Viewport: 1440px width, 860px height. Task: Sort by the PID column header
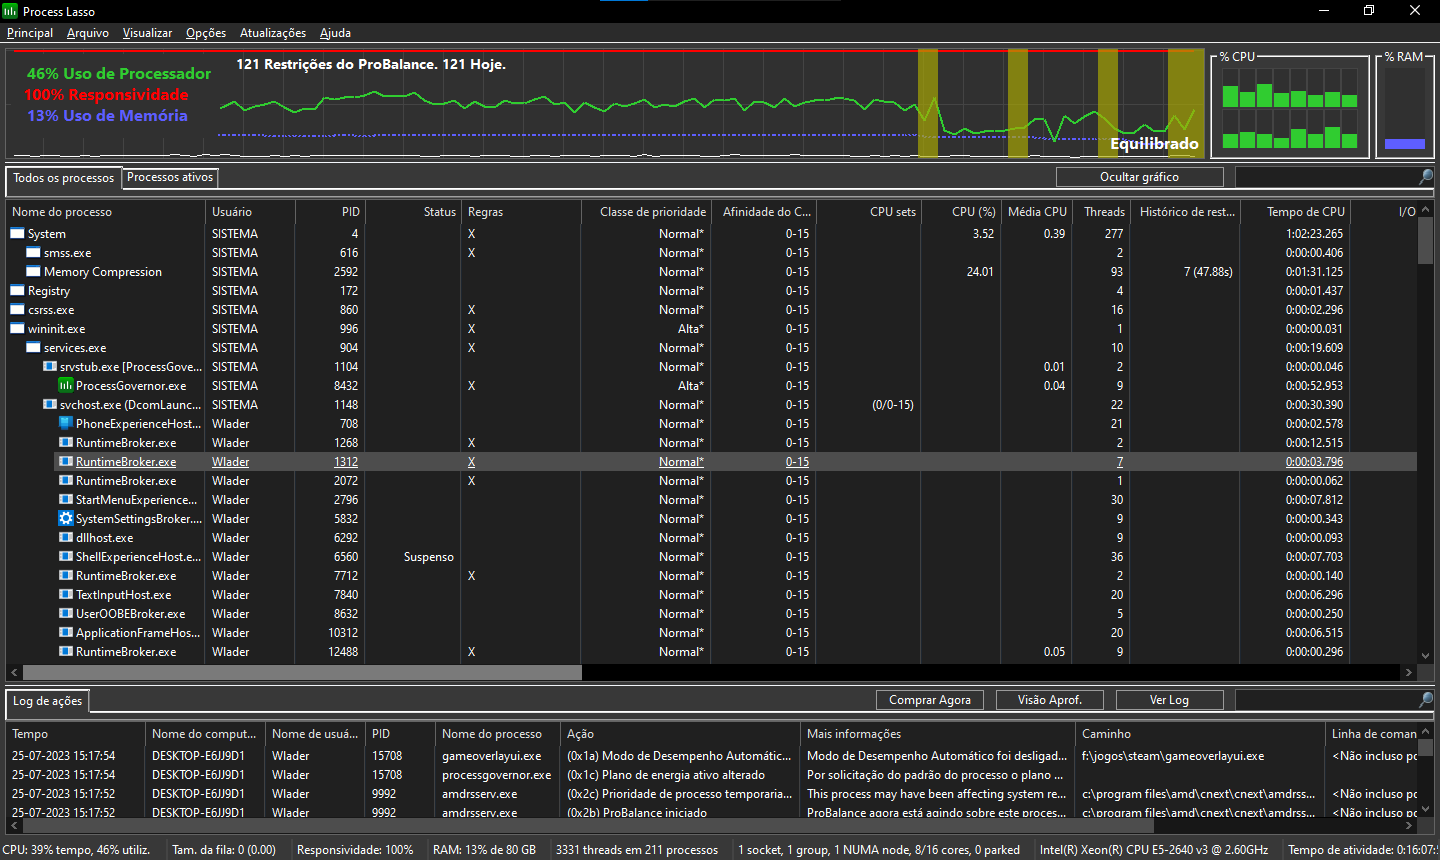pyautogui.click(x=330, y=212)
